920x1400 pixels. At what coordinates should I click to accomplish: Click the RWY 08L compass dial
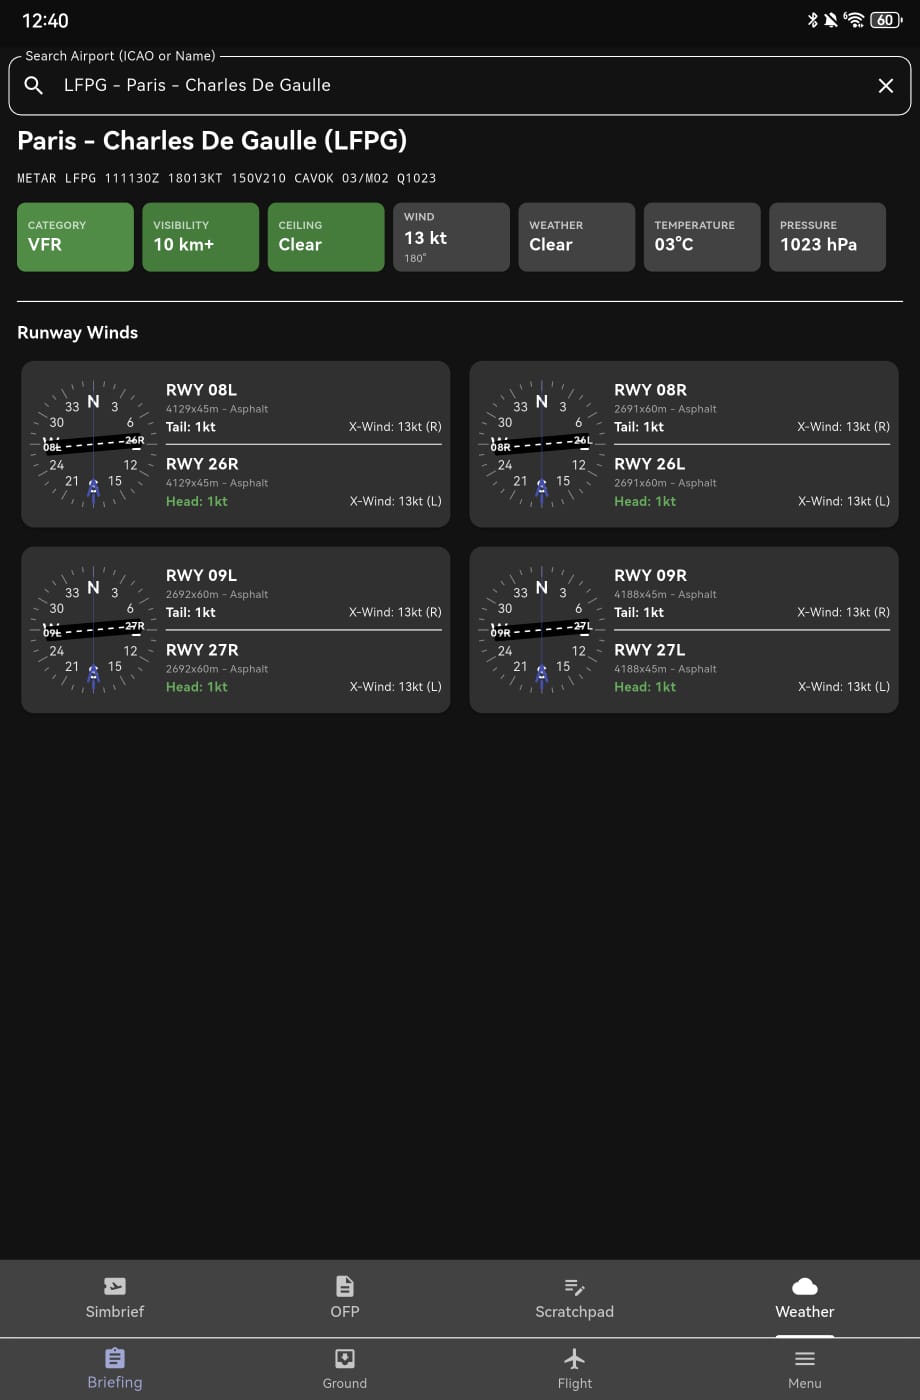tap(93, 444)
